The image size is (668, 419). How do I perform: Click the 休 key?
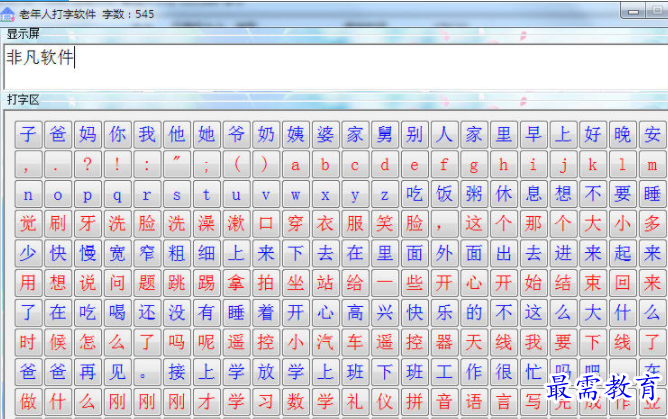(x=504, y=194)
